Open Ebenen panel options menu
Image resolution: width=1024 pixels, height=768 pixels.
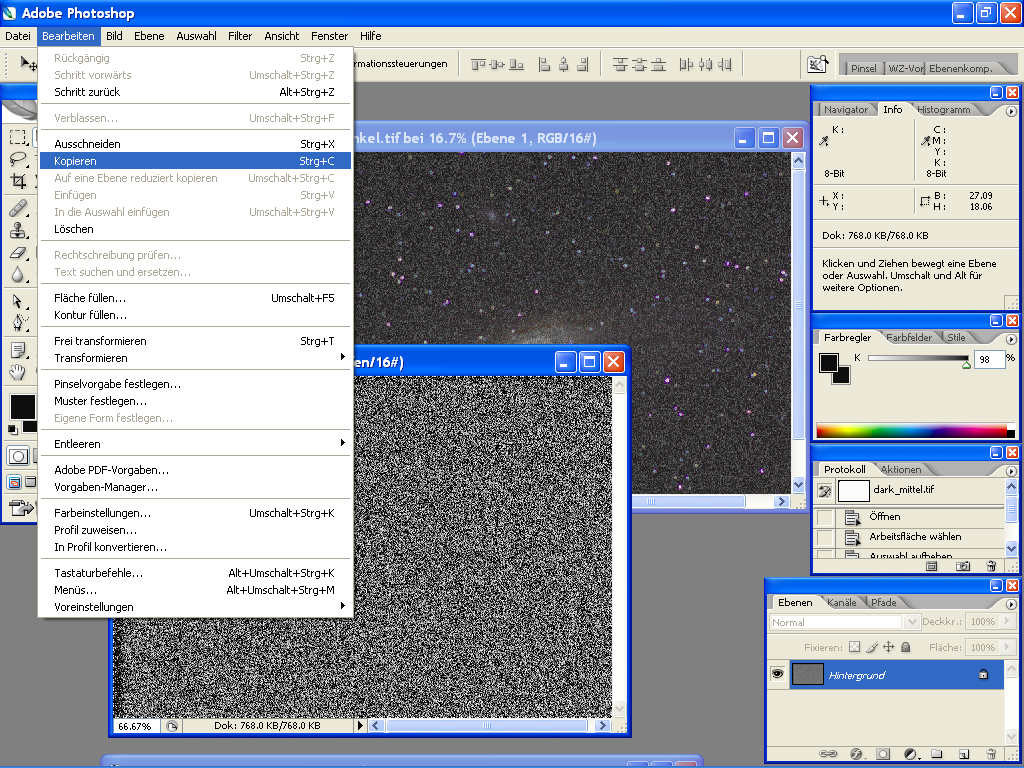pyautogui.click(x=1011, y=604)
